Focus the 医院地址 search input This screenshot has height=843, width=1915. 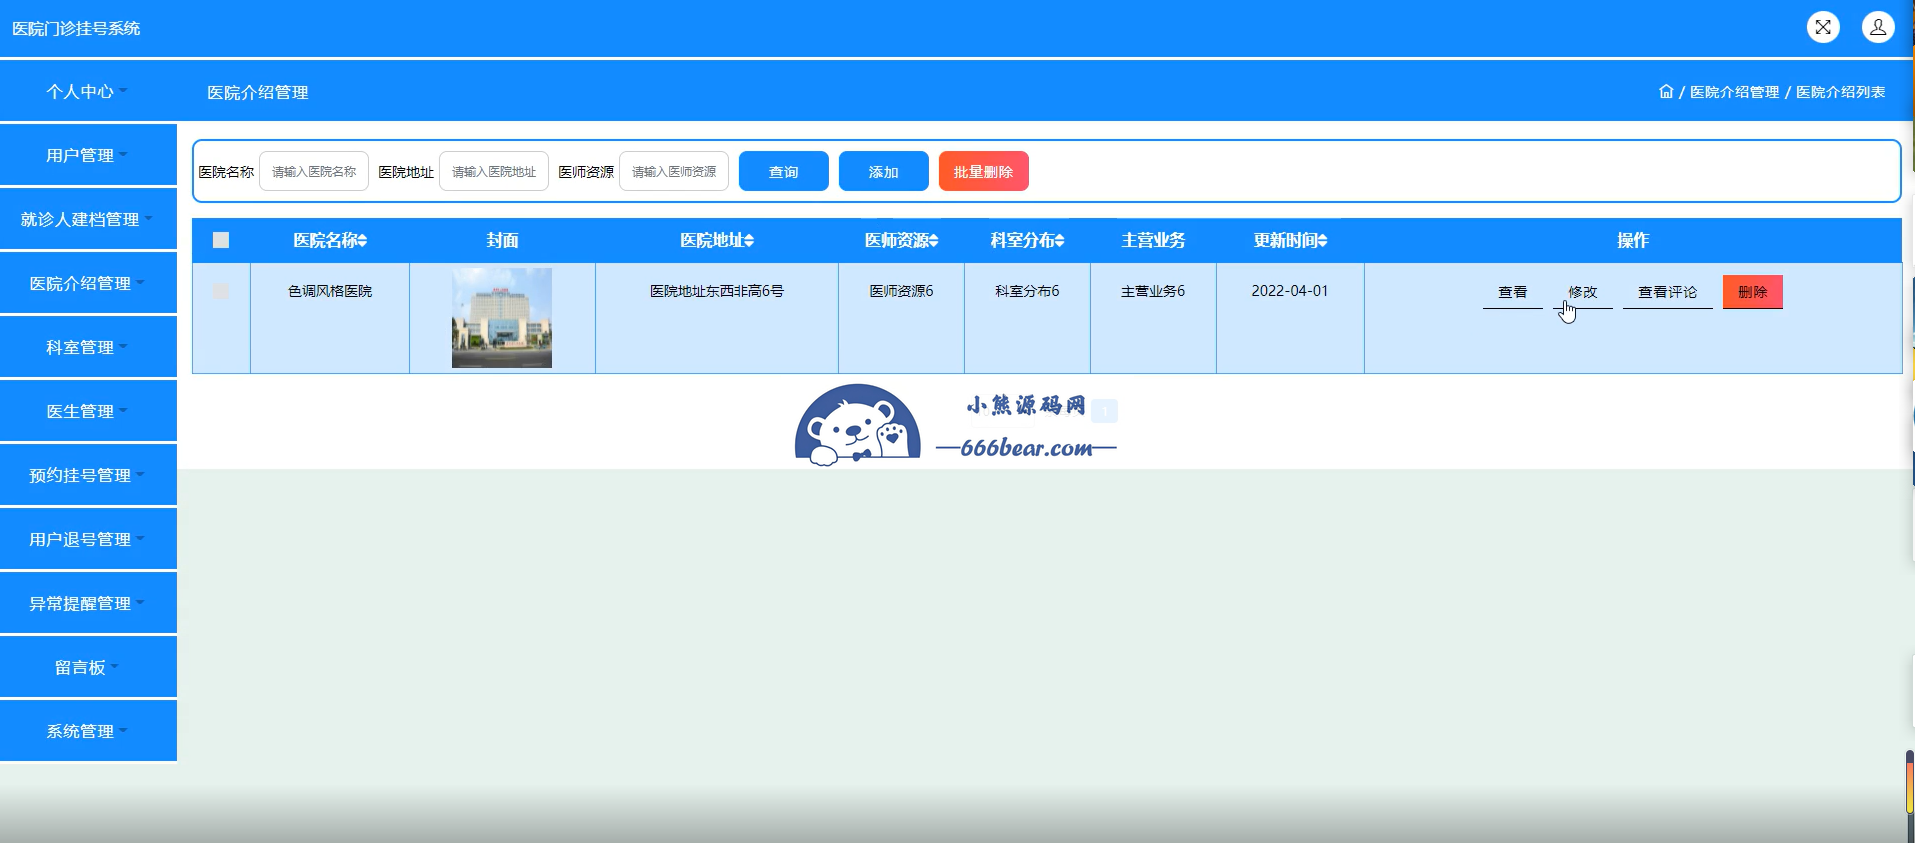[x=494, y=171]
